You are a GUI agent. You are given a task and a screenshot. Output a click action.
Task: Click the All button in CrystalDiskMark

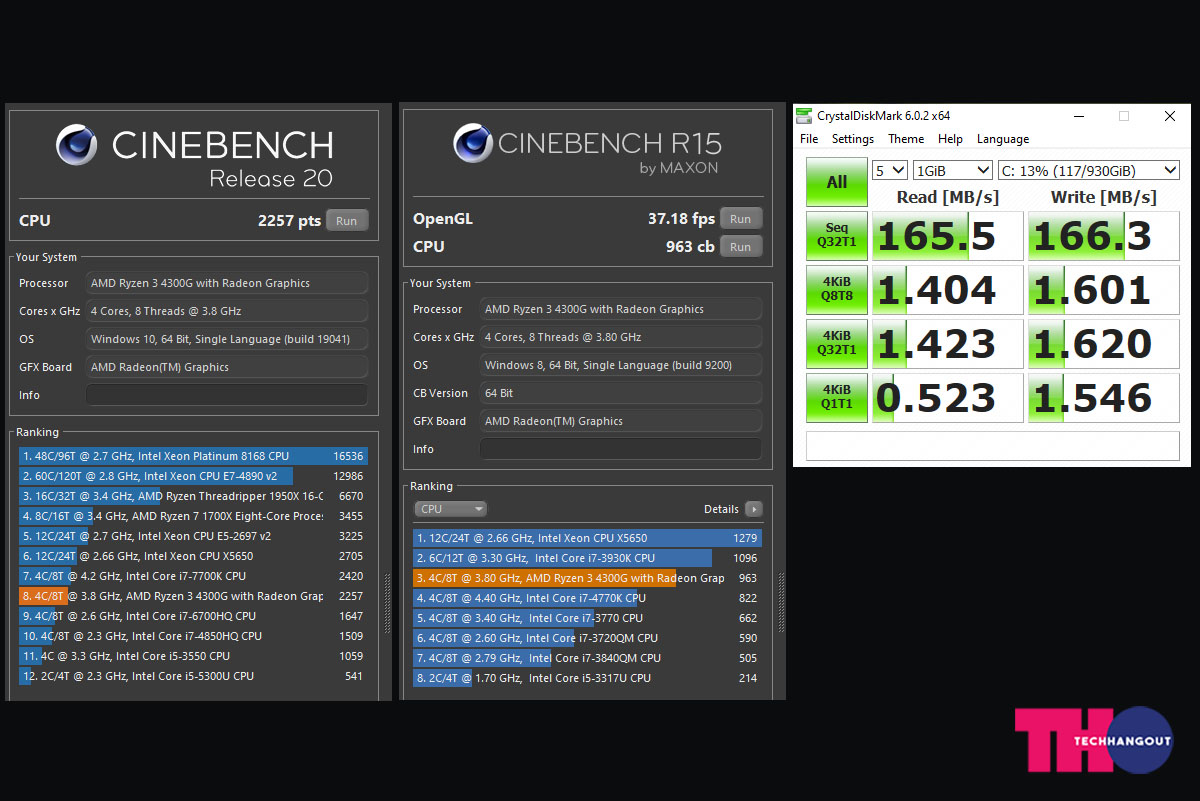pyautogui.click(x=837, y=182)
